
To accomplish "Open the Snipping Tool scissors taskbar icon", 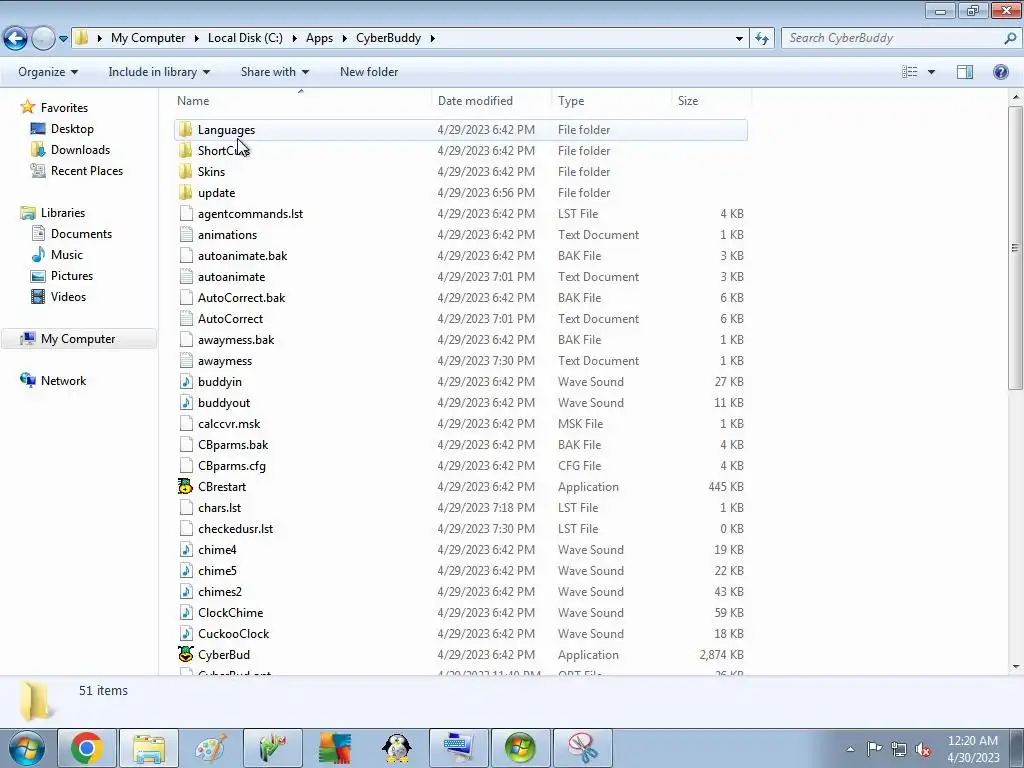I will (x=583, y=748).
